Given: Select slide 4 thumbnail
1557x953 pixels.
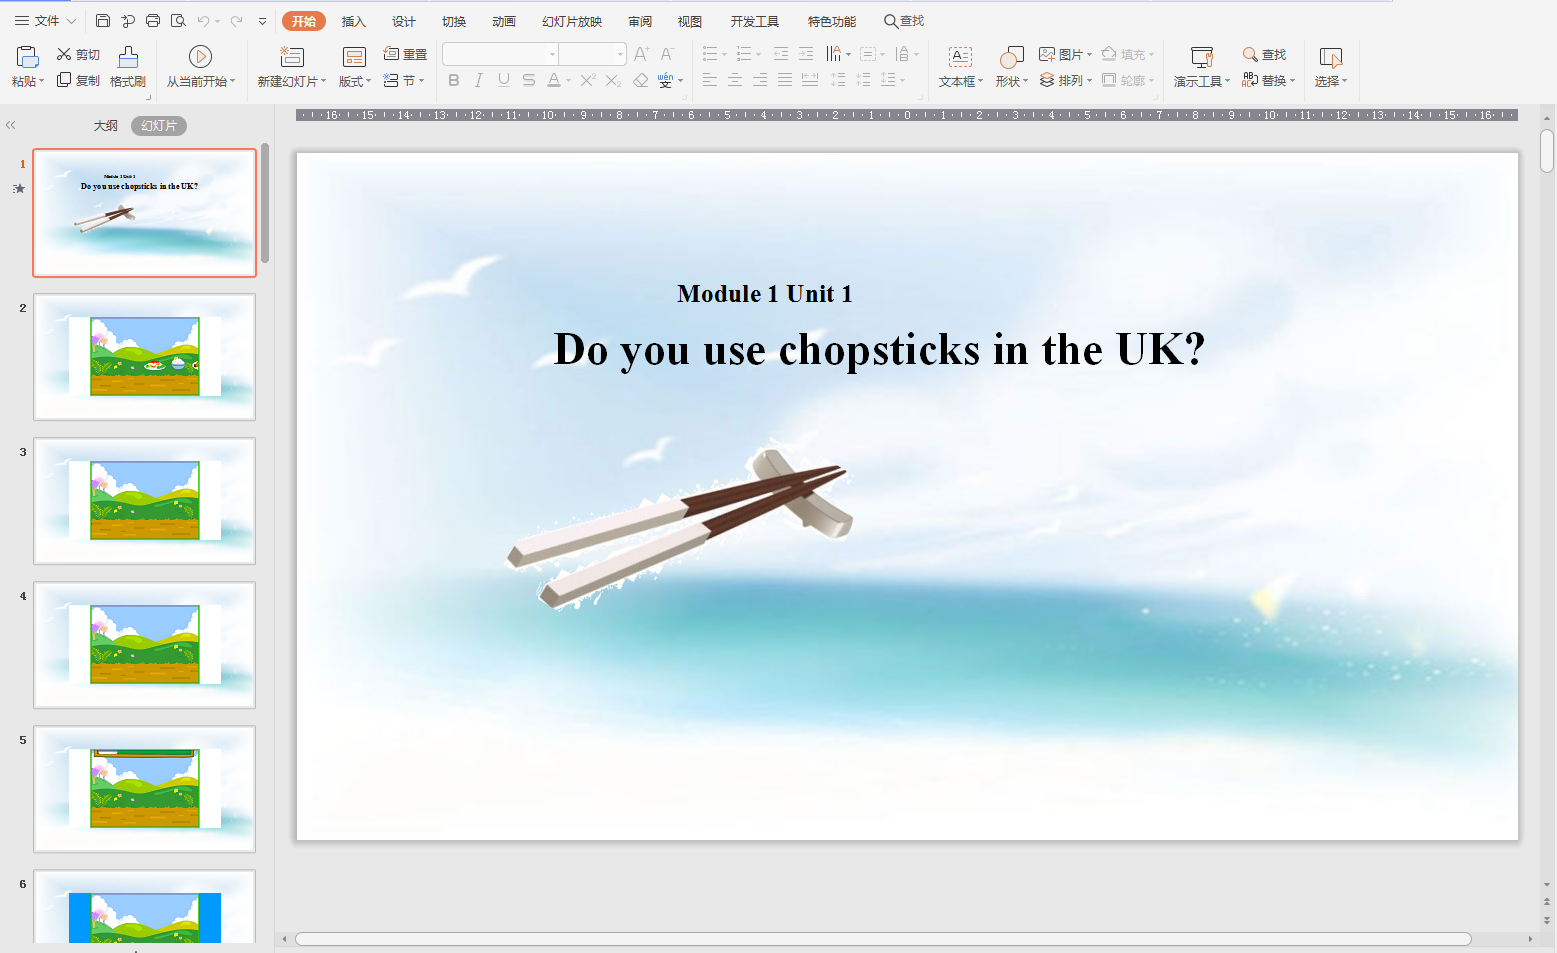Looking at the screenshot, I should pyautogui.click(x=145, y=645).
